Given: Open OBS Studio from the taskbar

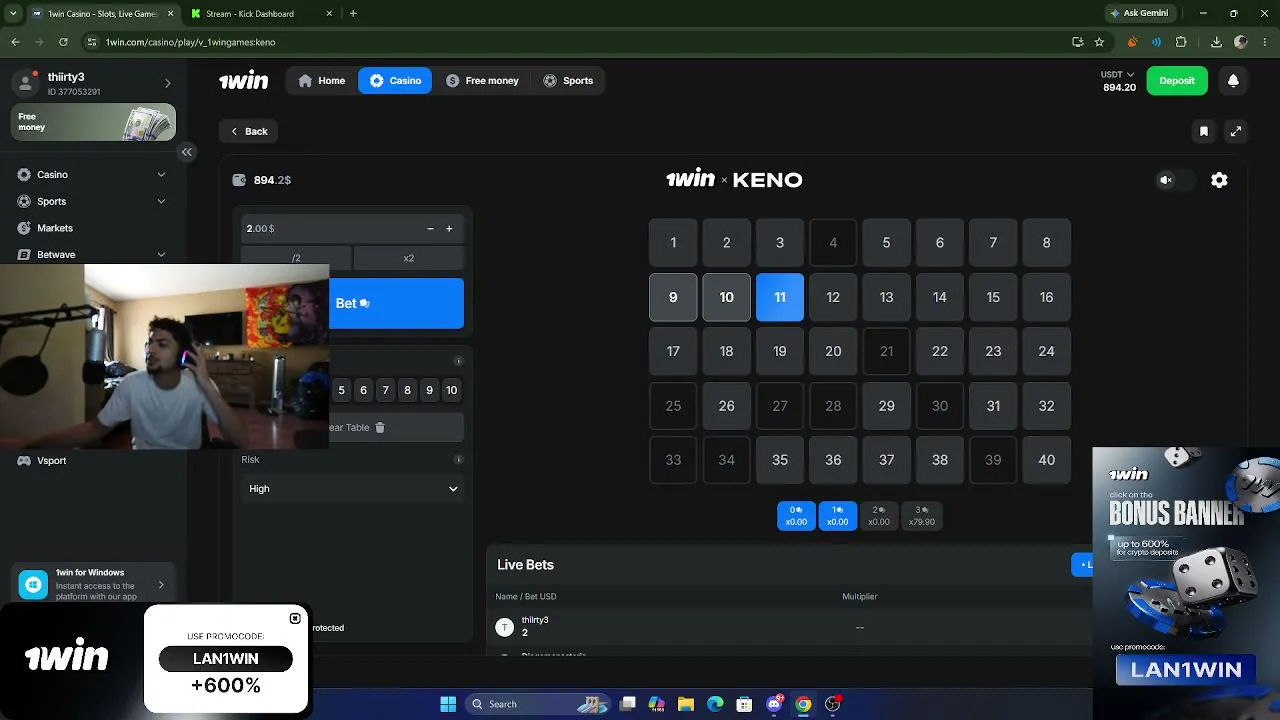Looking at the screenshot, I should 832,704.
